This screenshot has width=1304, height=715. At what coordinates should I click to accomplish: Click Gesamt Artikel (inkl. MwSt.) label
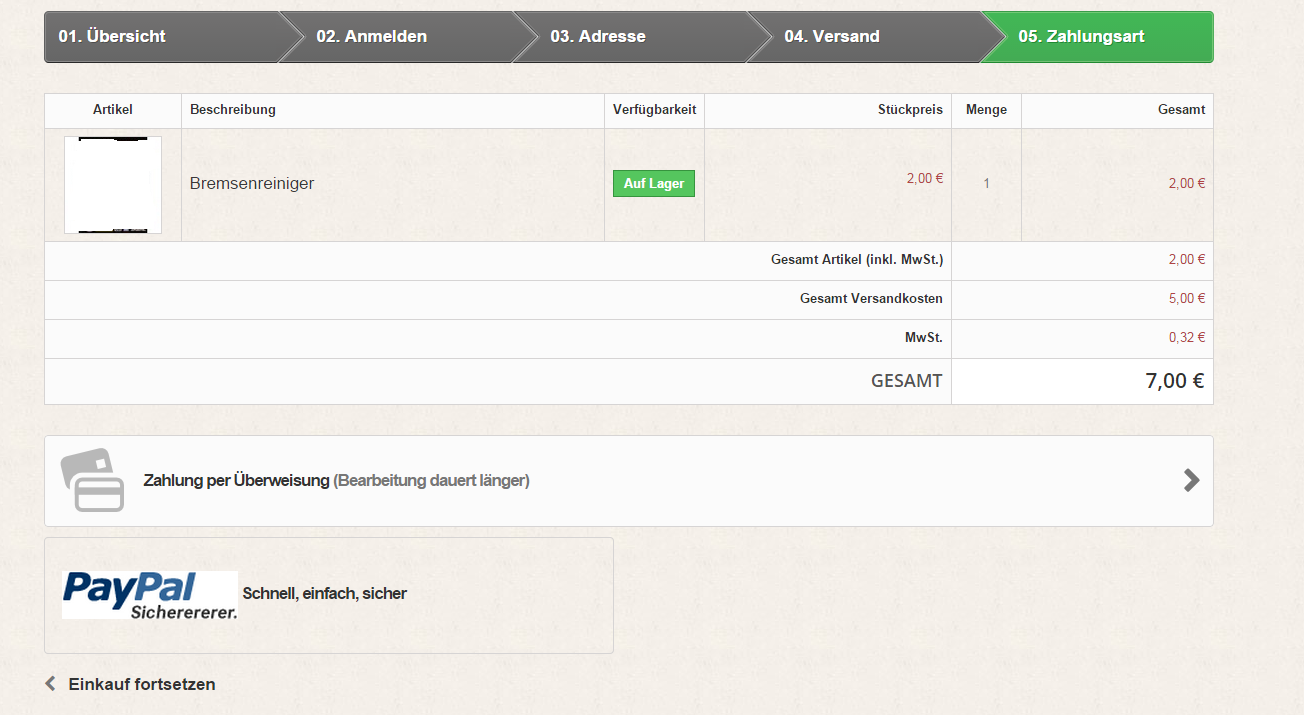tap(857, 260)
